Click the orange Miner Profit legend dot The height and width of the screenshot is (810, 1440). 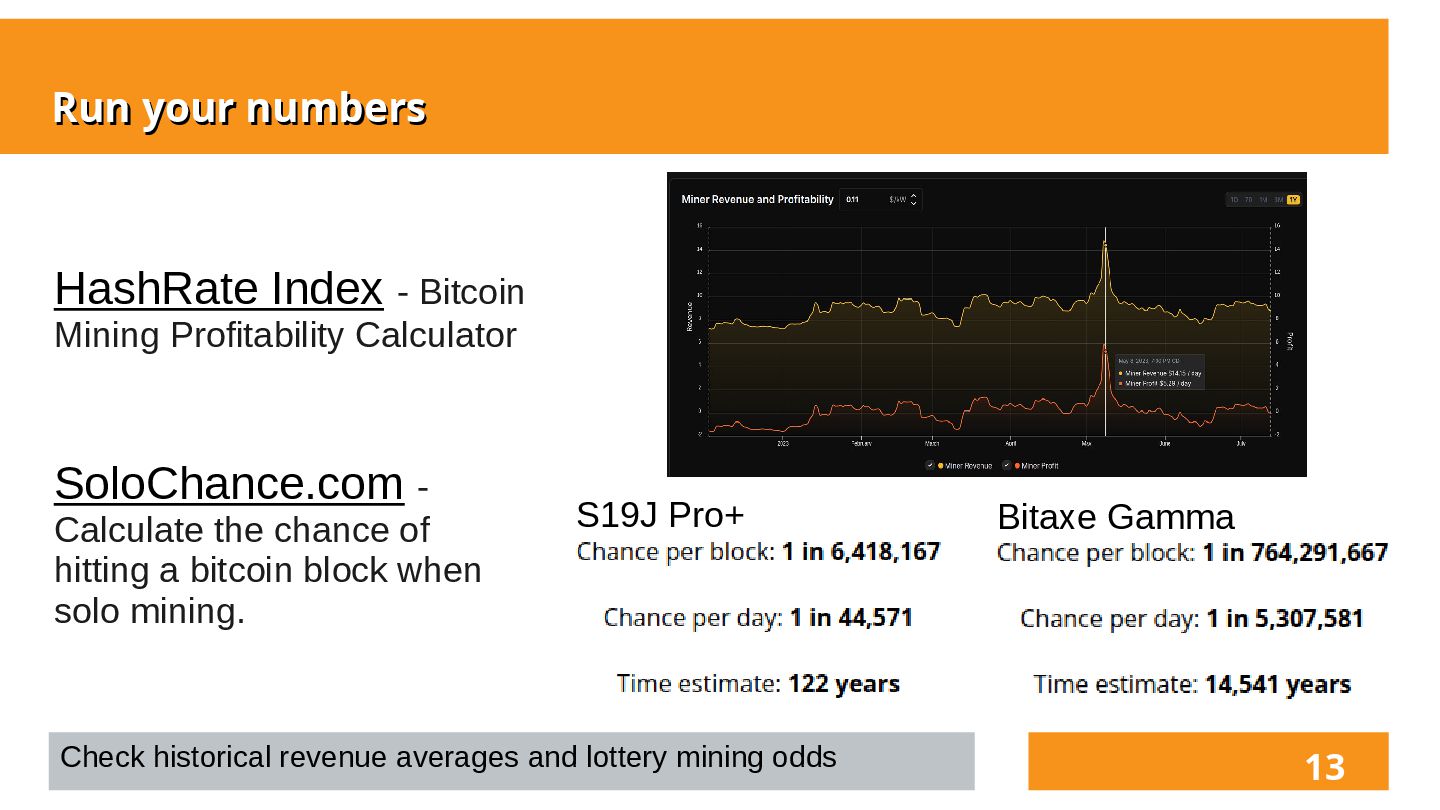pyautogui.click(x=1017, y=466)
